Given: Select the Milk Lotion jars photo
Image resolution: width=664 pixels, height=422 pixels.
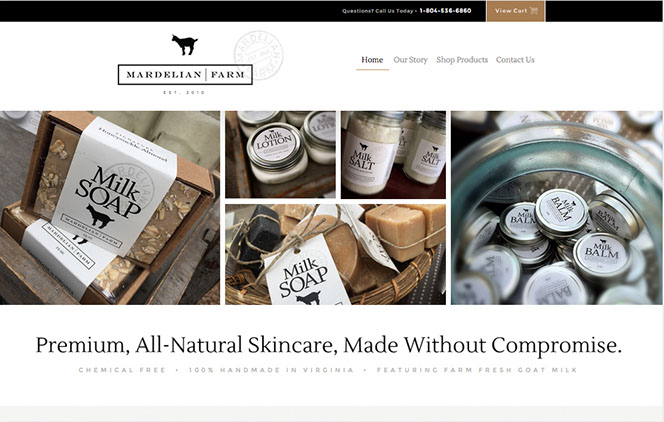Looking at the screenshot, I should point(280,154).
